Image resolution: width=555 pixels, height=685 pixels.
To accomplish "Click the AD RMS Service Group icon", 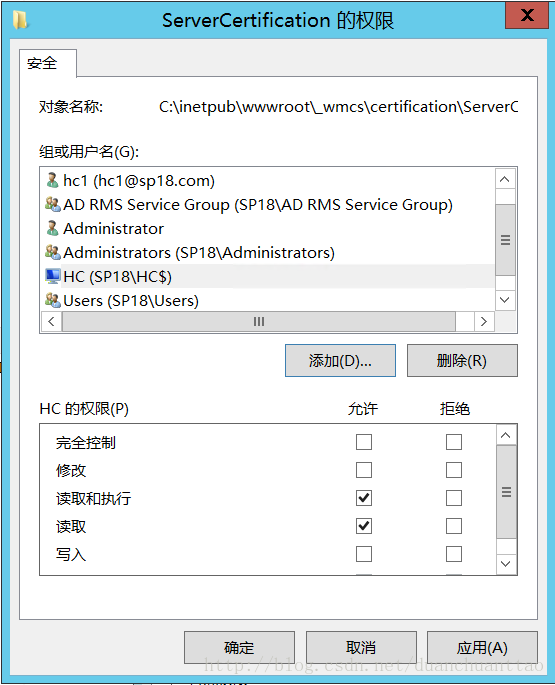I will (52, 204).
